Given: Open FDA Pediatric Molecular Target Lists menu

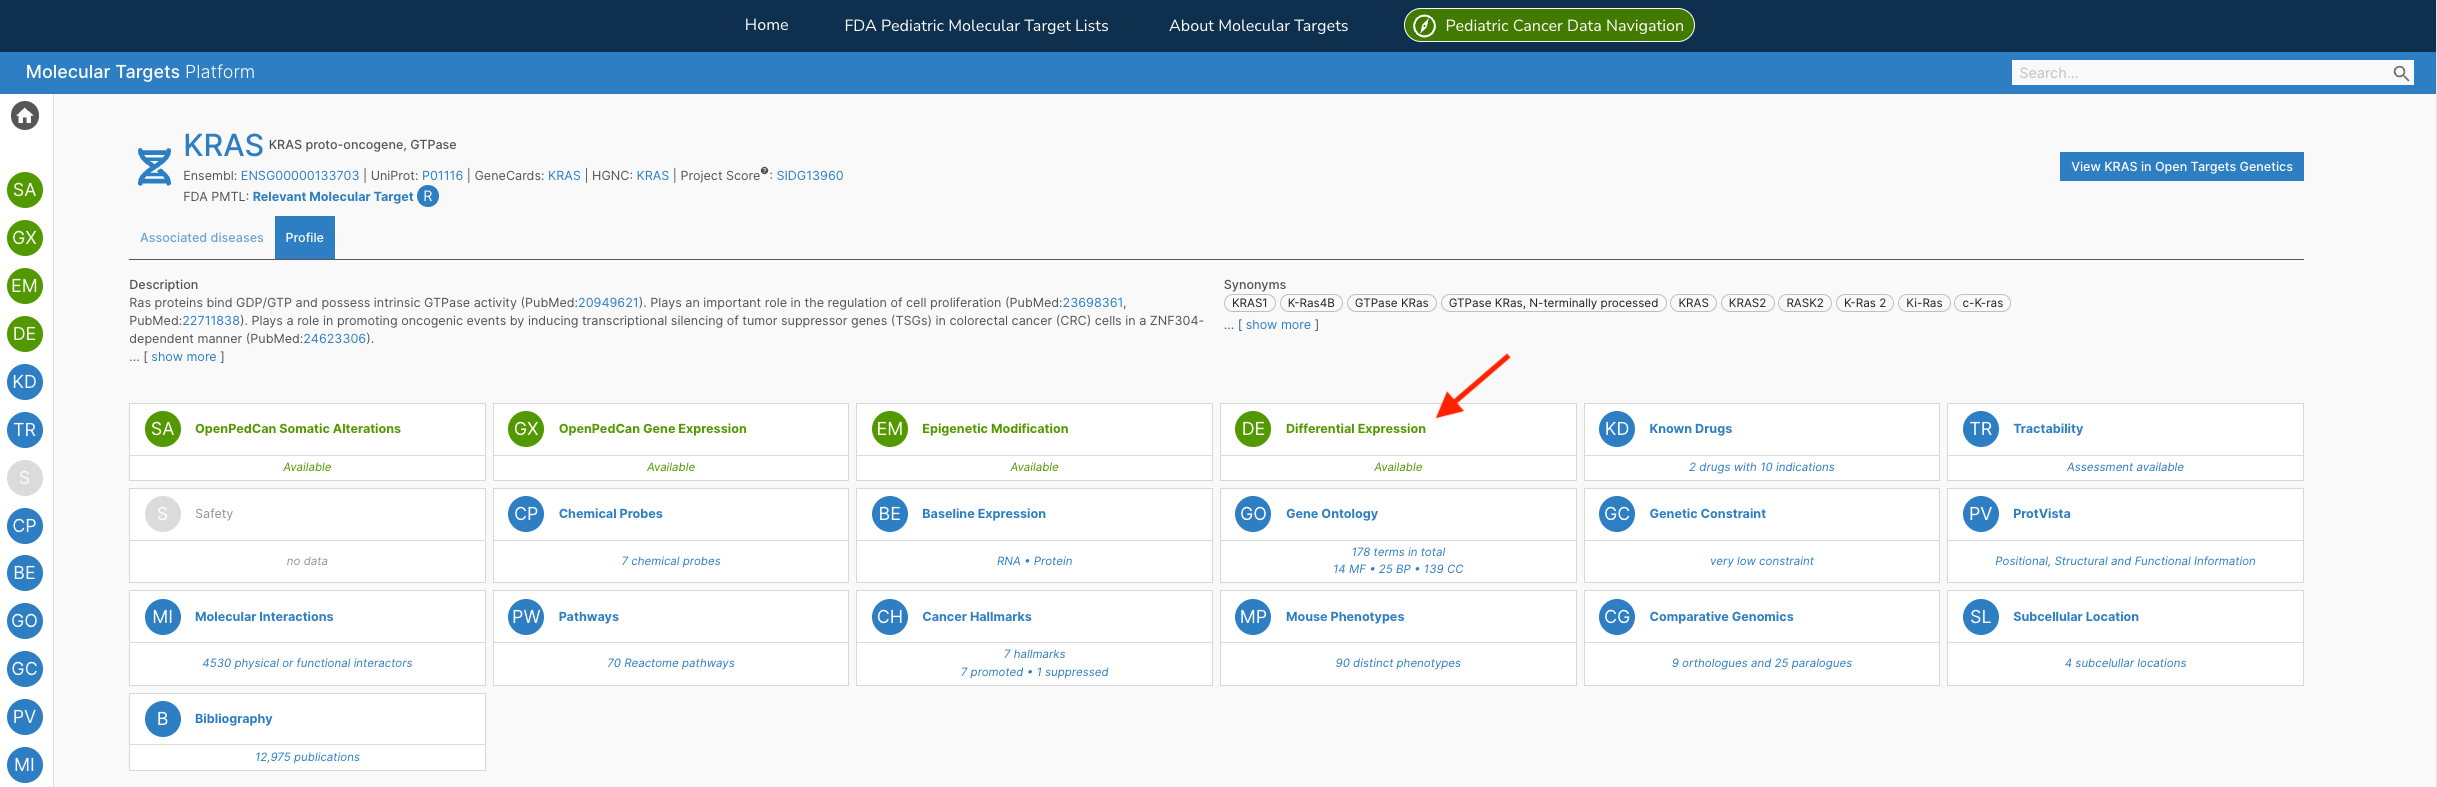Looking at the screenshot, I should point(976,26).
